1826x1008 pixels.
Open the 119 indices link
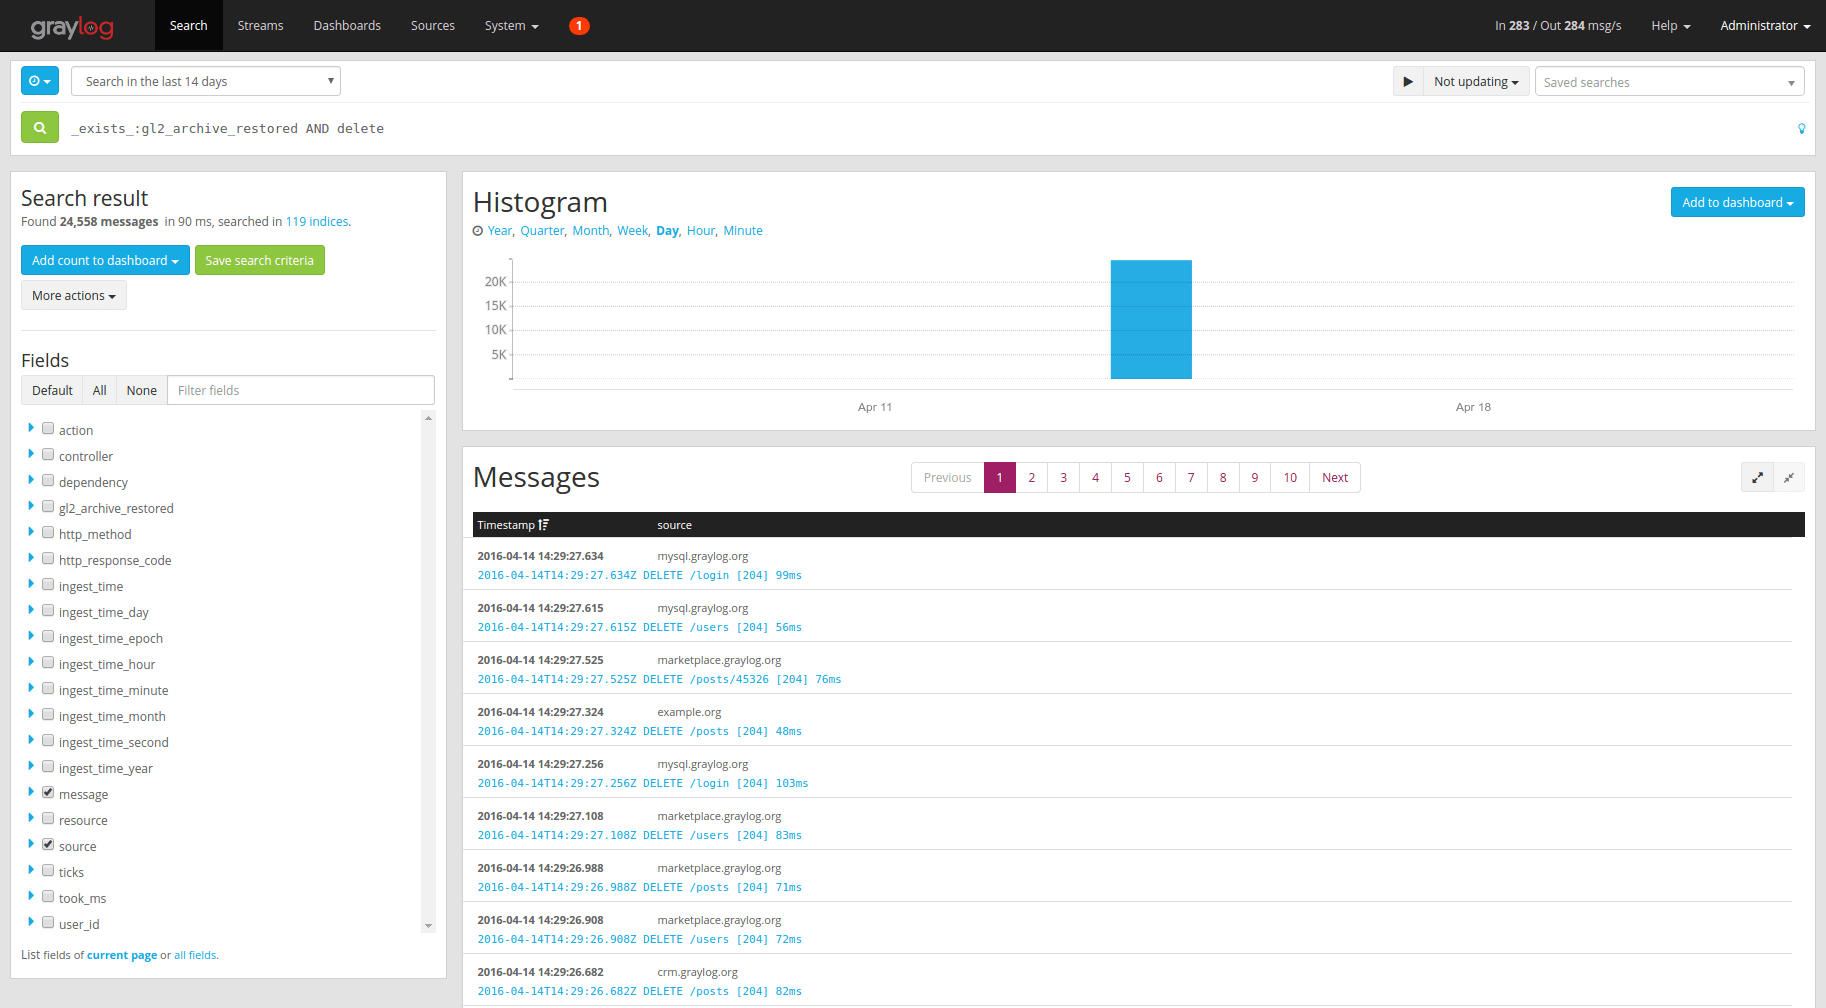316,221
